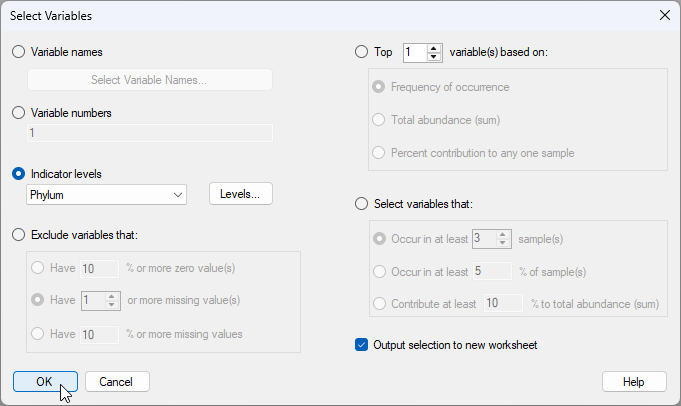The image size is (681, 406).
Task: Click the Levels... button
Action: [240, 194]
